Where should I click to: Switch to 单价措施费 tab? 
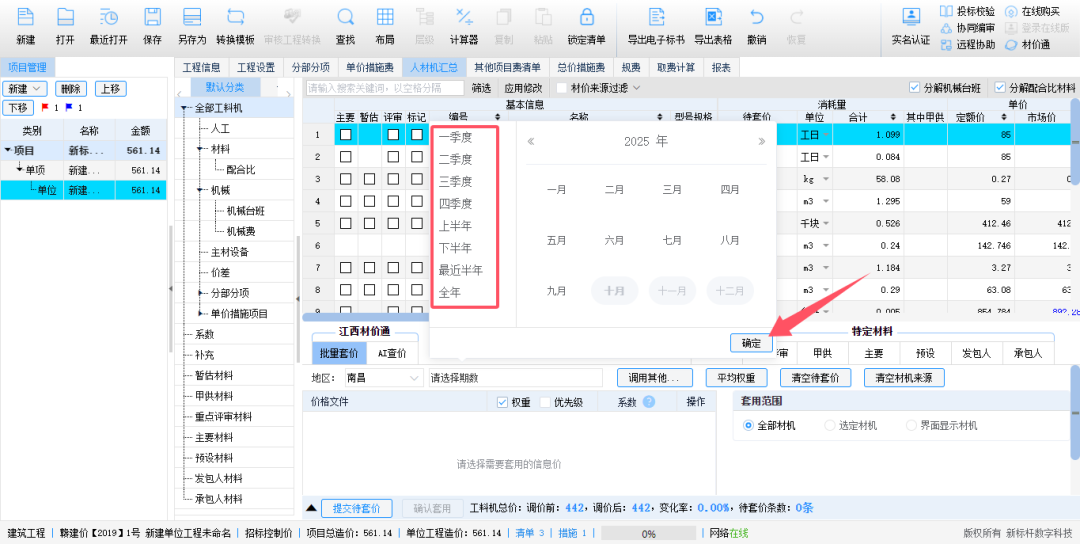[x=370, y=67]
